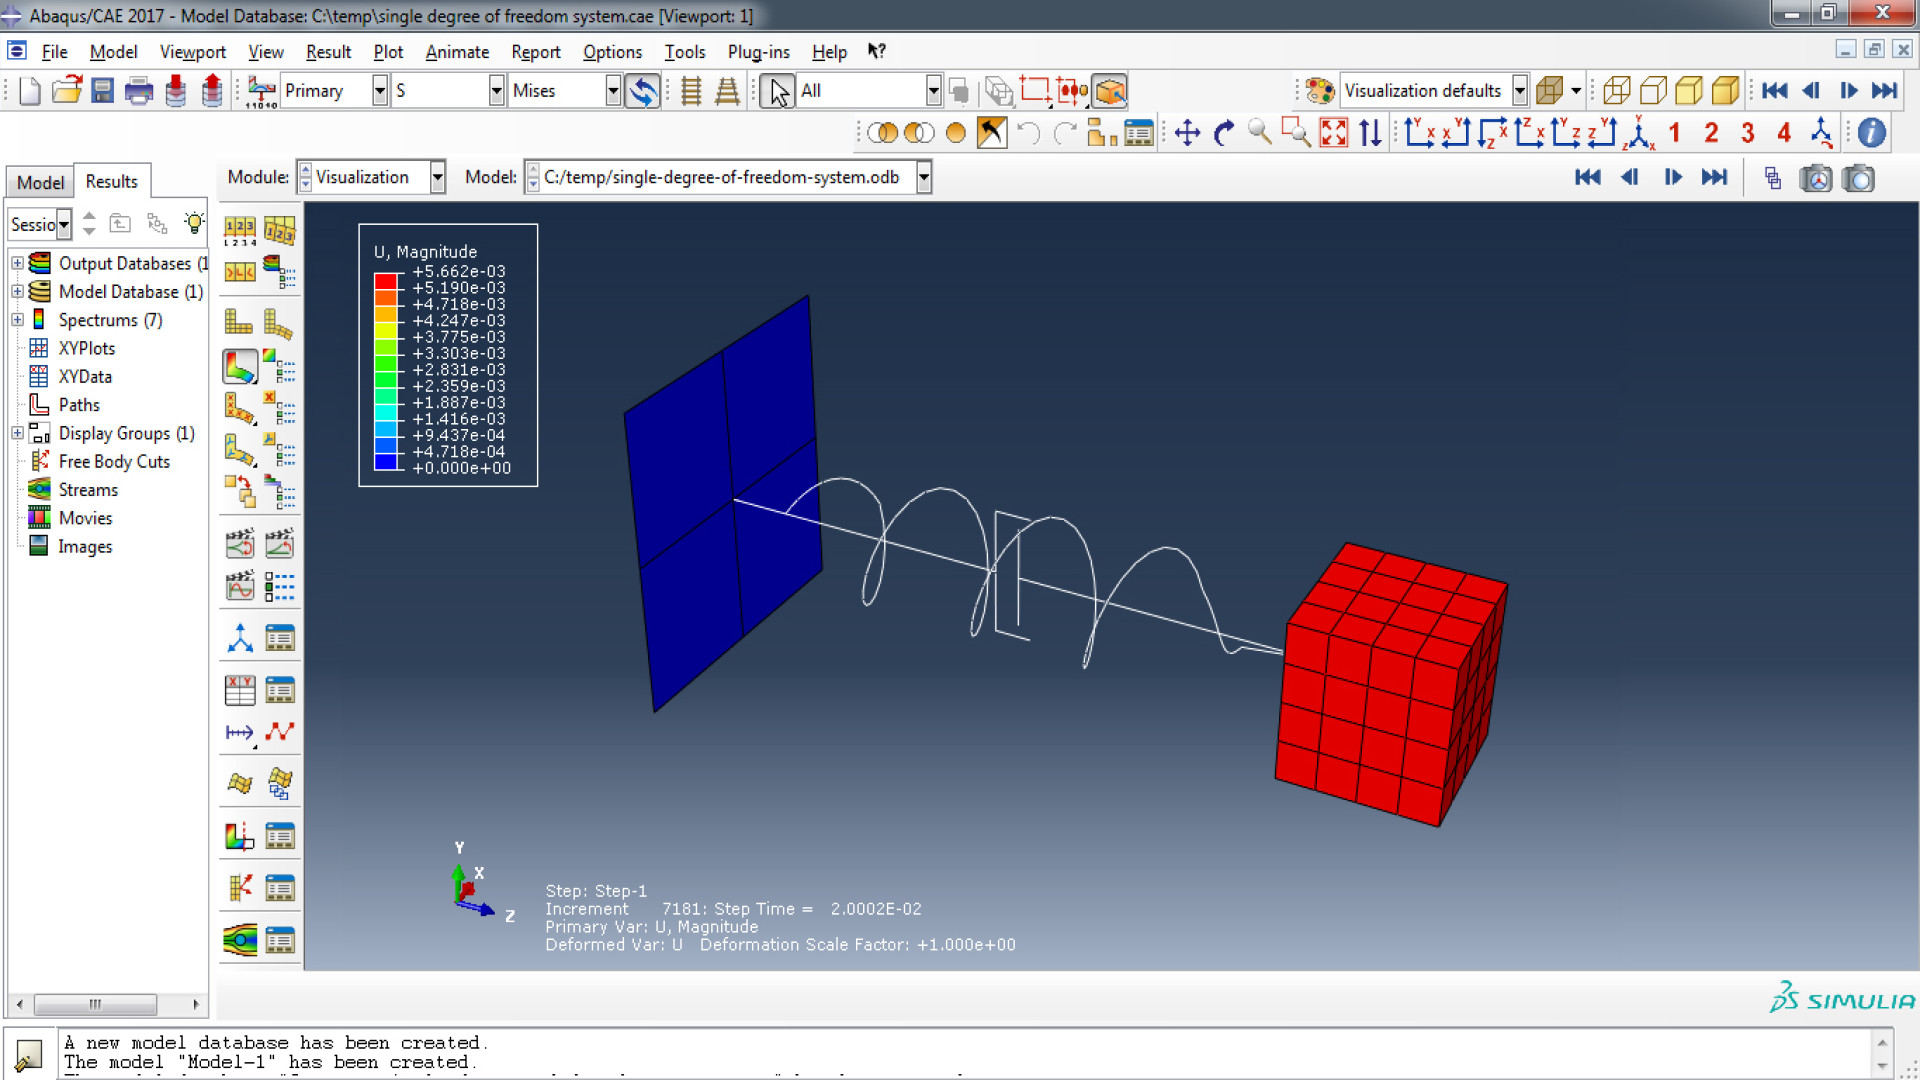Click the red legend color at +5.662e-03

click(x=386, y=281)
